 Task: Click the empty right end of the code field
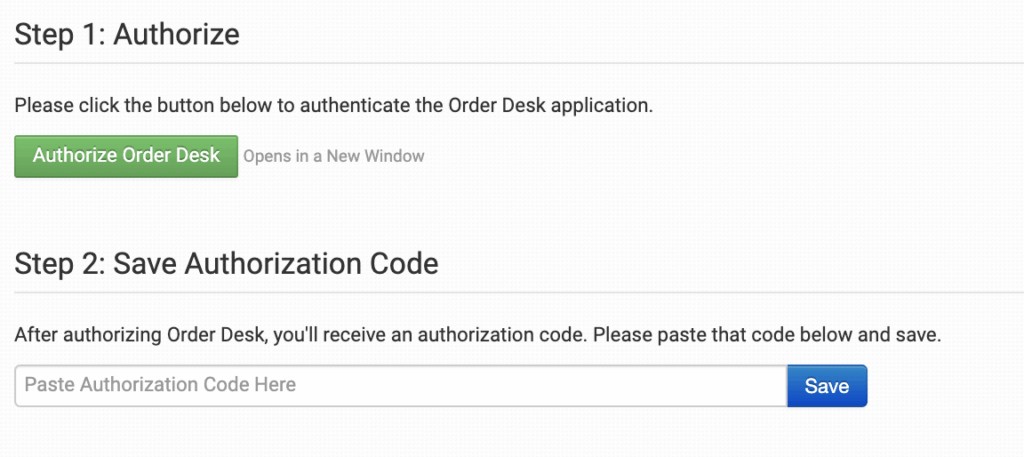pos(740,385)
